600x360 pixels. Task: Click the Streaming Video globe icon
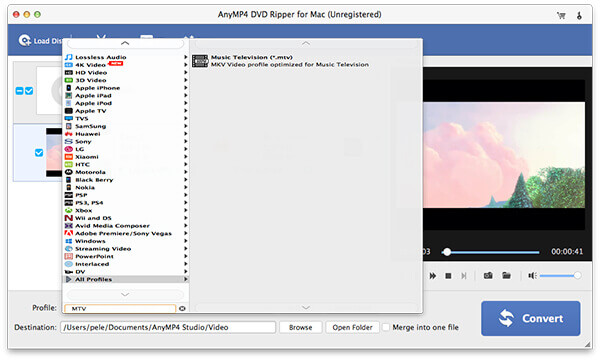pyautogui.click(x=68, y=248)
